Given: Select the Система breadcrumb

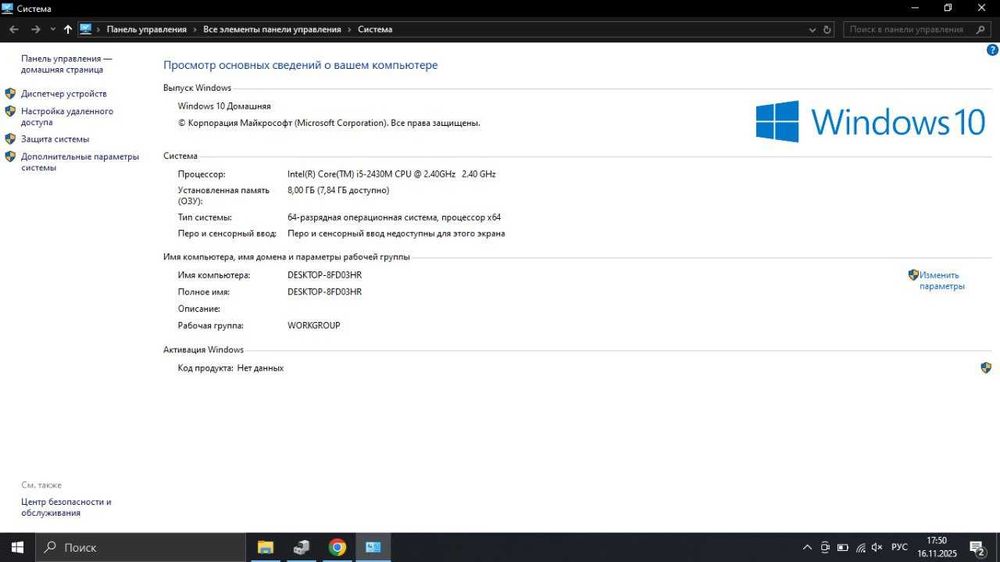Looking at the screenshot, I should point(375,29).
